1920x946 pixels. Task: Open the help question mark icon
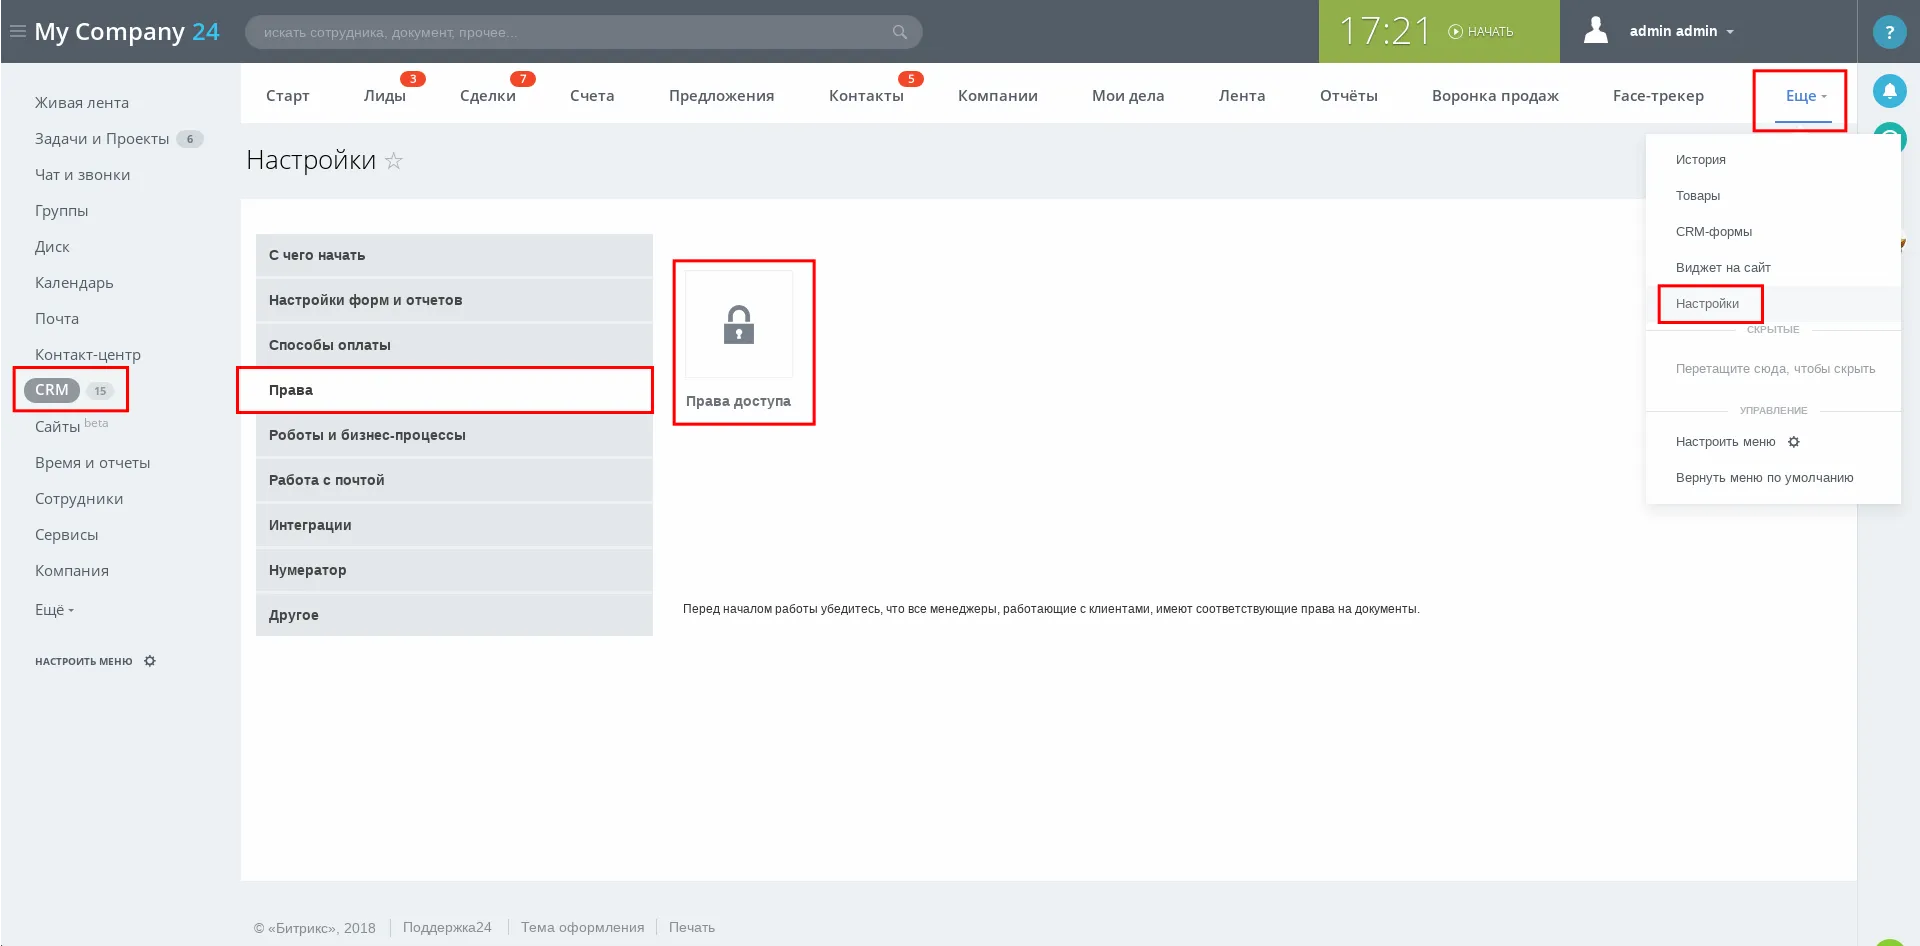click(1889, 32)
